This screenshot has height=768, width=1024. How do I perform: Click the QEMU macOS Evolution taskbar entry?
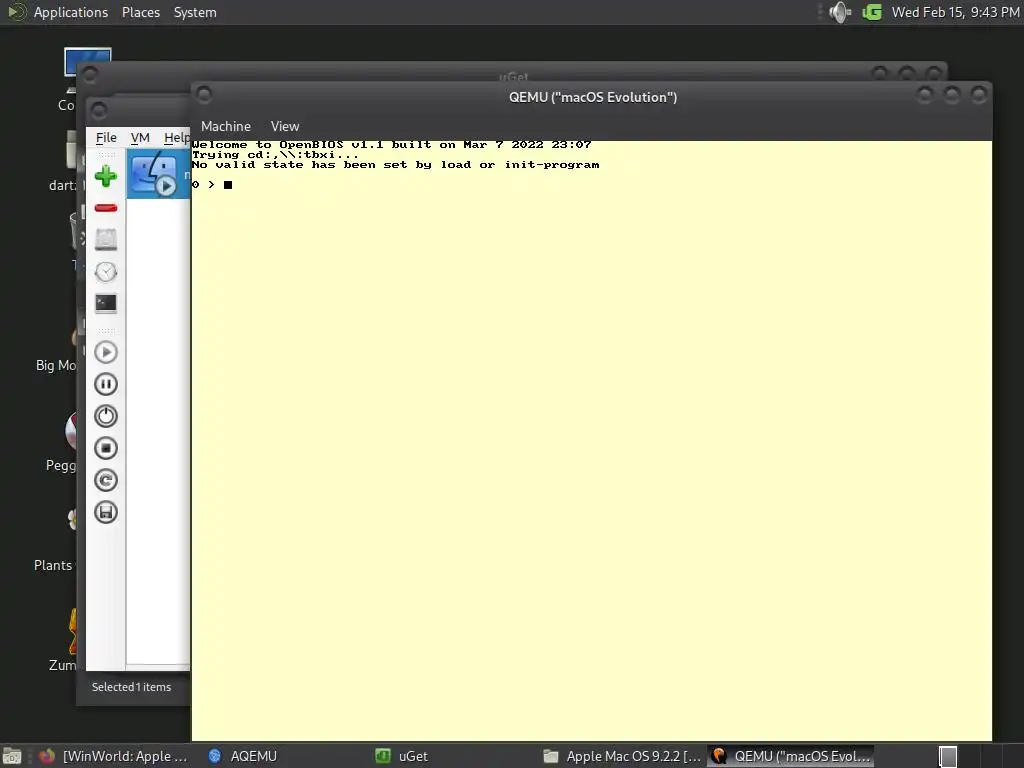pyautogui.click(x=791, y=756)
